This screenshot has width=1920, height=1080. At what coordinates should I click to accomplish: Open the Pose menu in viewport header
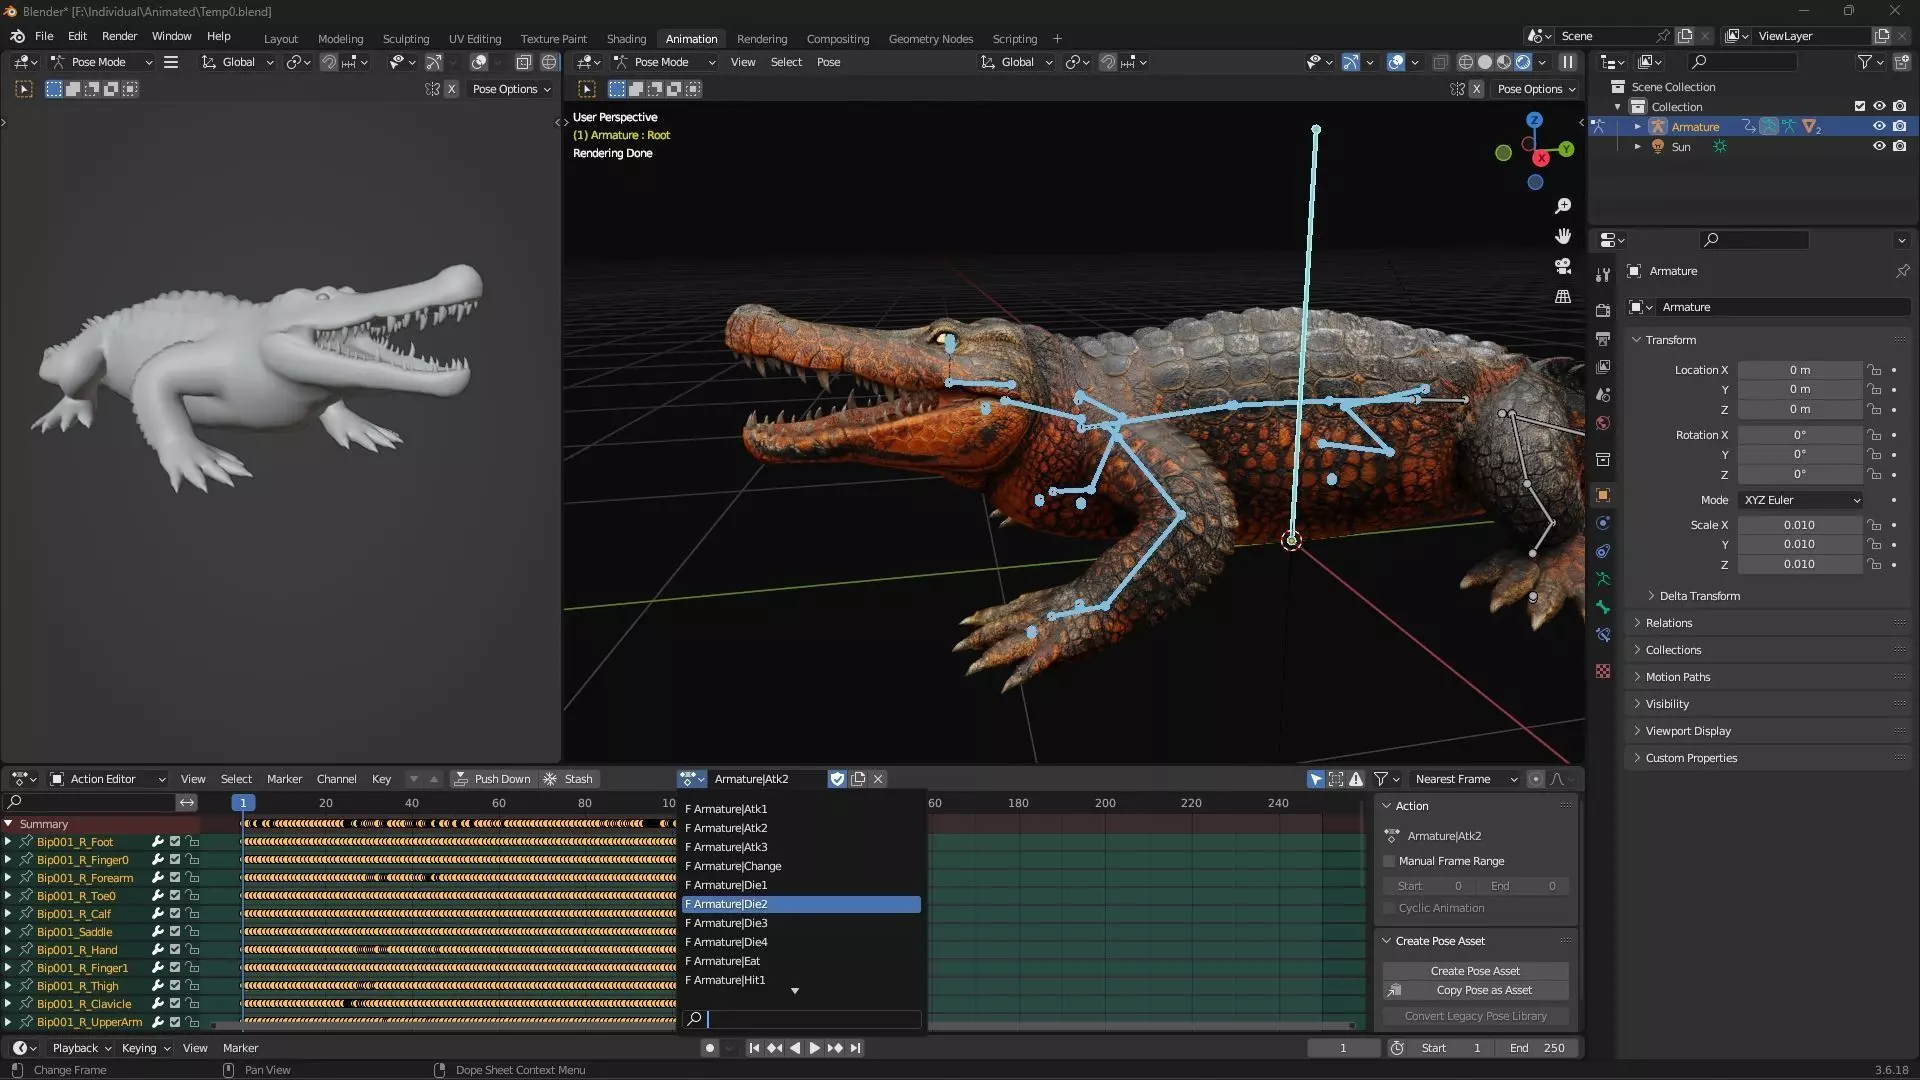(x=828, y=62)
